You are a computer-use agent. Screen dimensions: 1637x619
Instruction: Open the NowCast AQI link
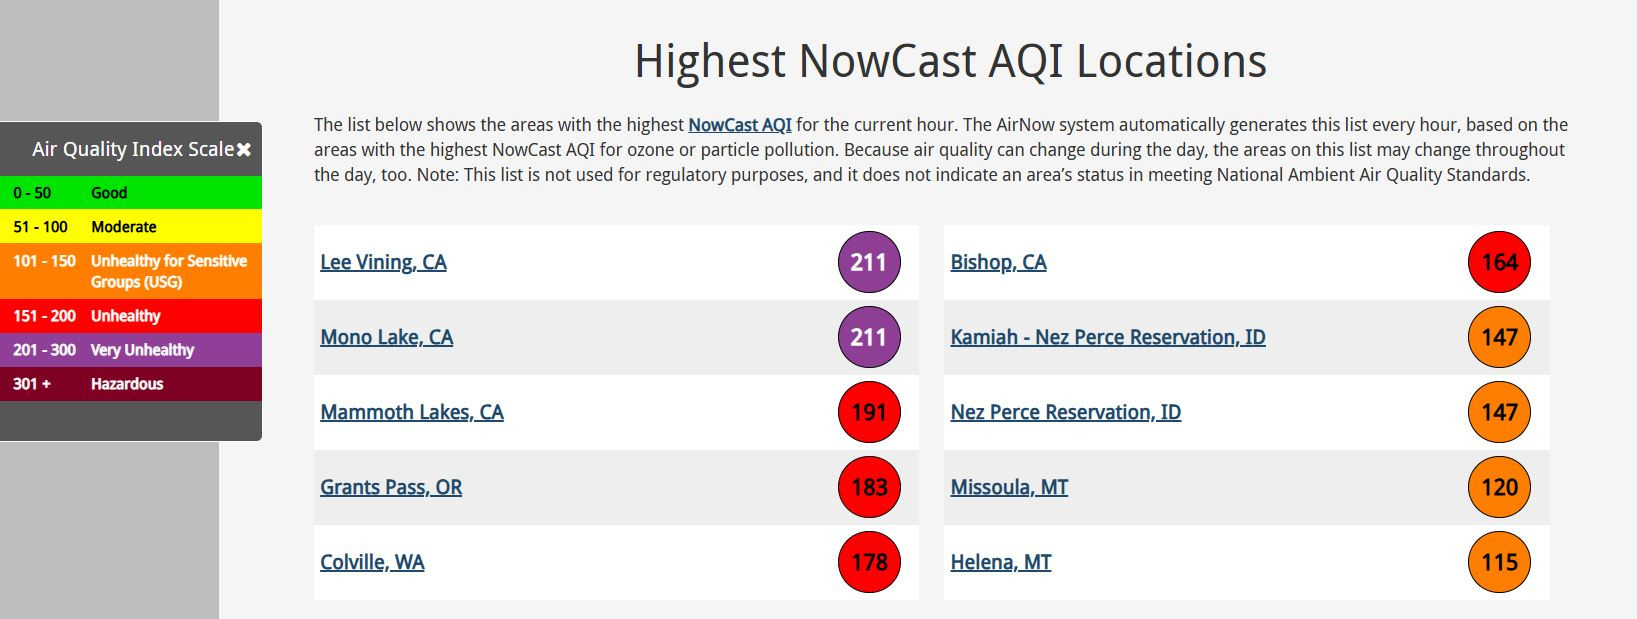click(740, 125)
